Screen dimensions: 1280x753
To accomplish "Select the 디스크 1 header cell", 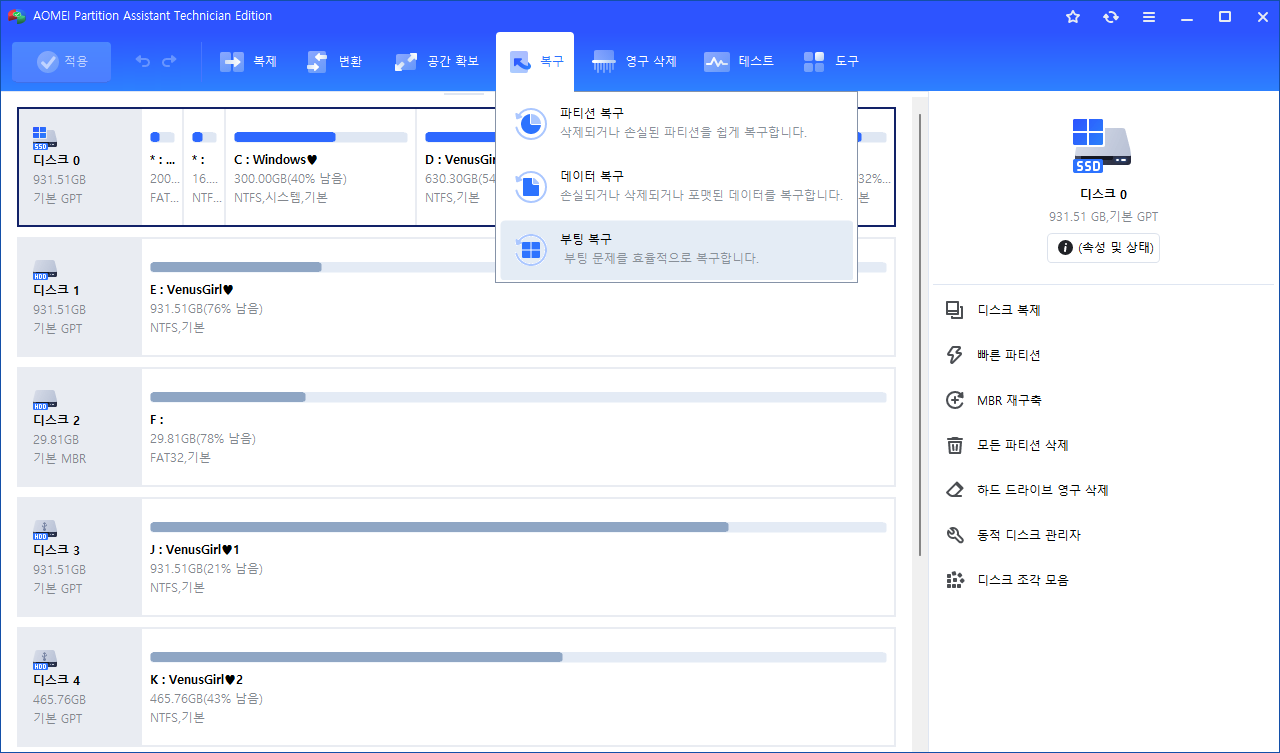I will (80, 297).
